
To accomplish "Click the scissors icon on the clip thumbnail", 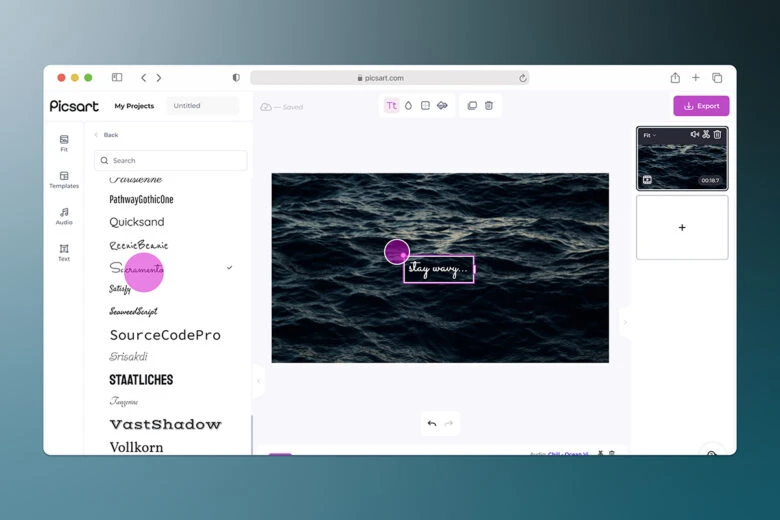I will [x=706, y=135].
